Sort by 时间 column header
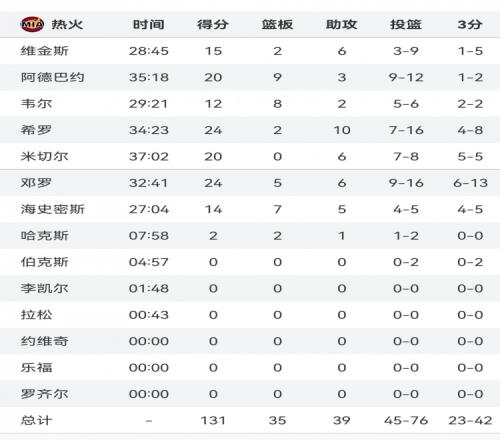This screenshot has height=440, width=500. [x=149, y=24]
